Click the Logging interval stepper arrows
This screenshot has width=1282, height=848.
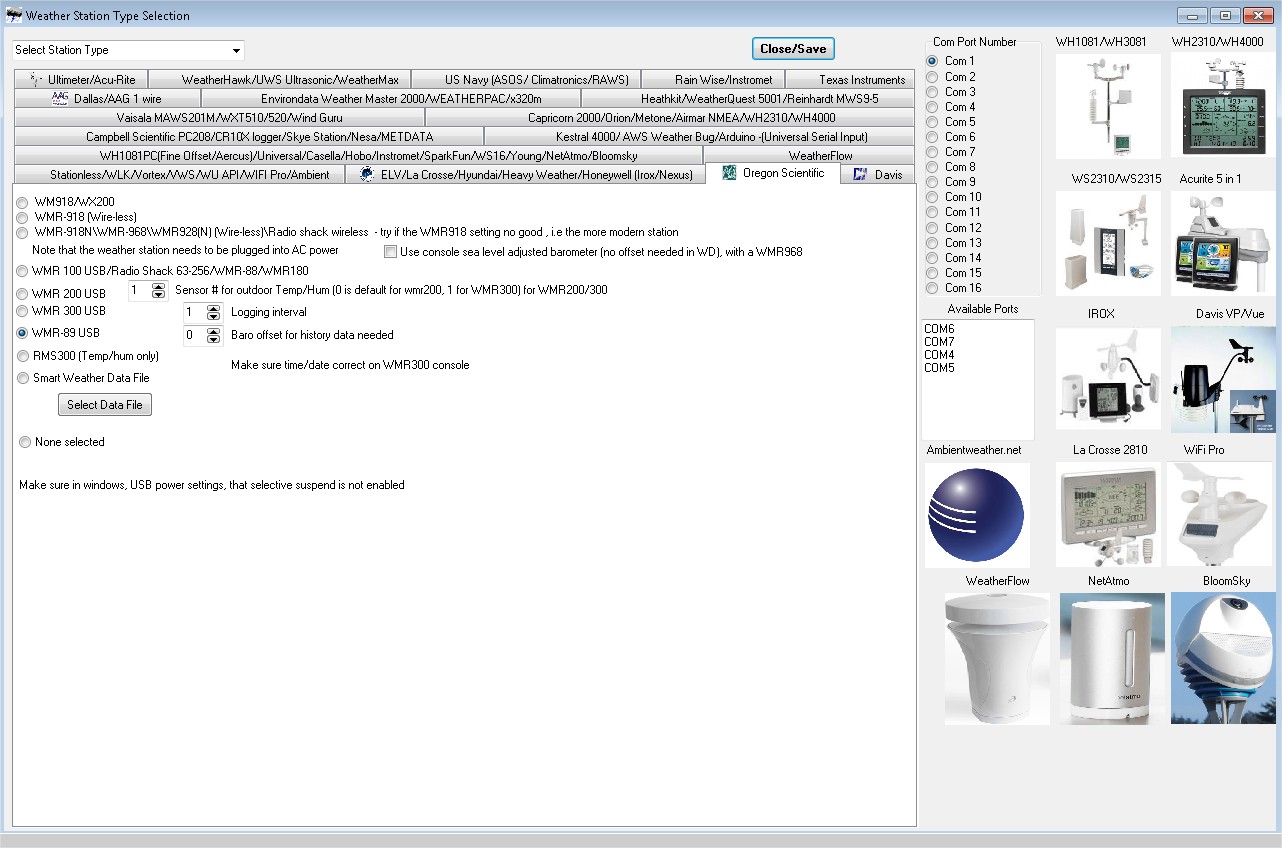[x=213, y=313]
